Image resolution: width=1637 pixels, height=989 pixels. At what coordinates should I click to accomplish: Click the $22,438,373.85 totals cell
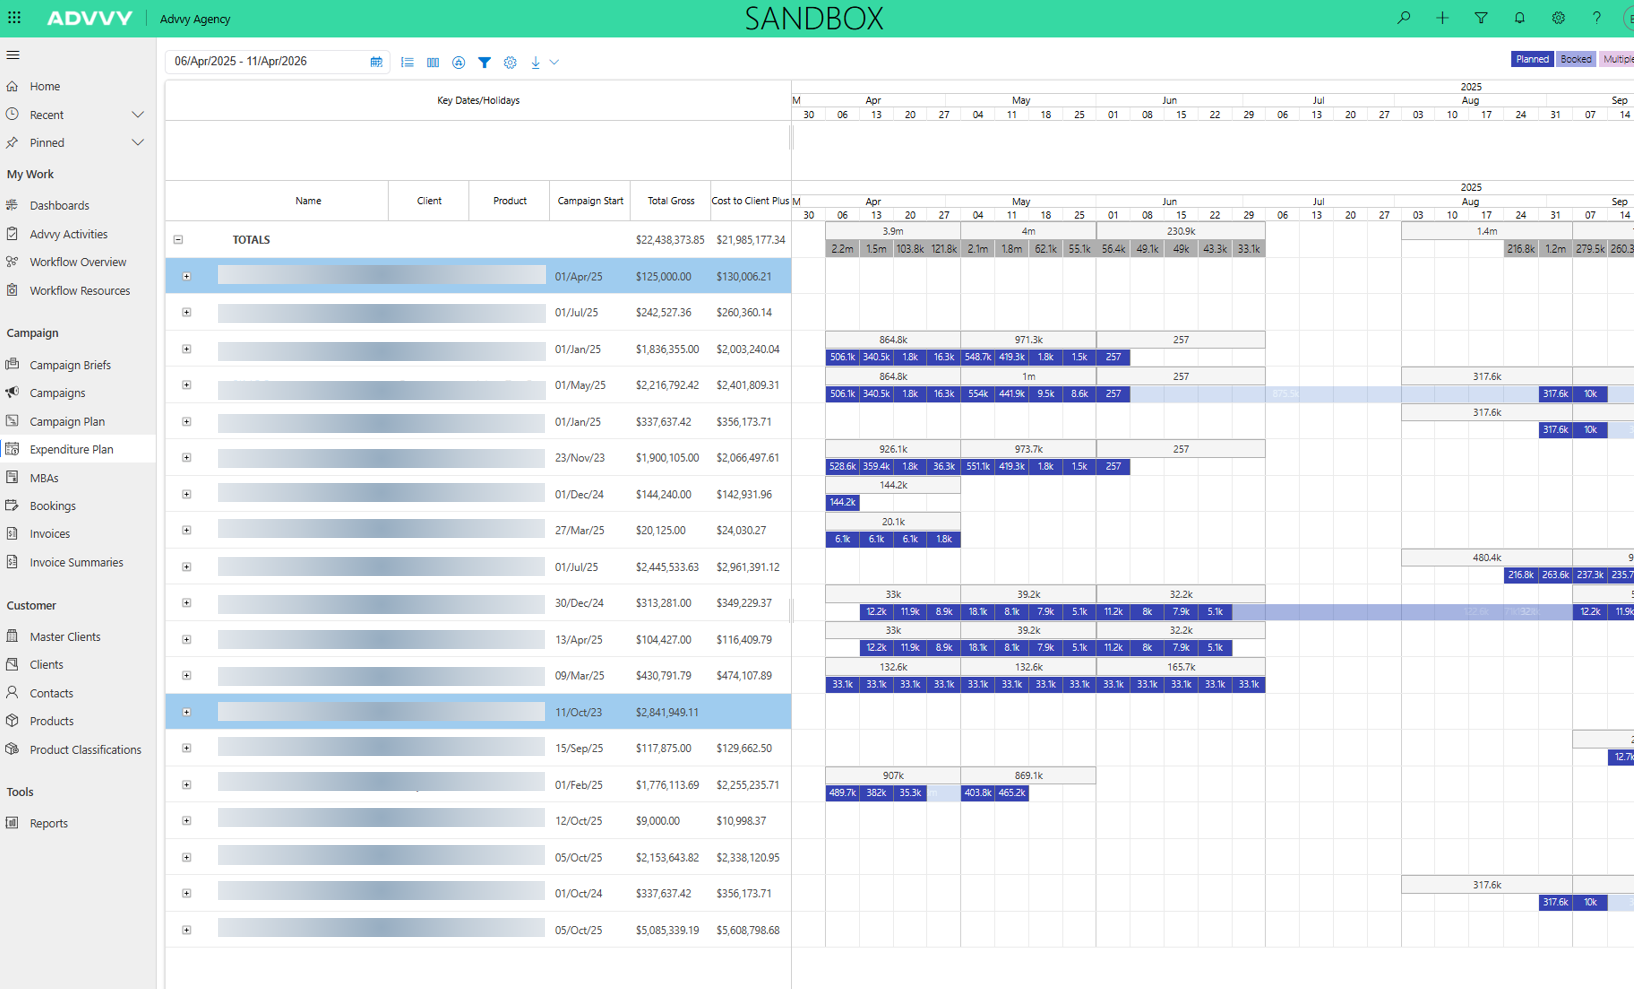pos(670,240)
